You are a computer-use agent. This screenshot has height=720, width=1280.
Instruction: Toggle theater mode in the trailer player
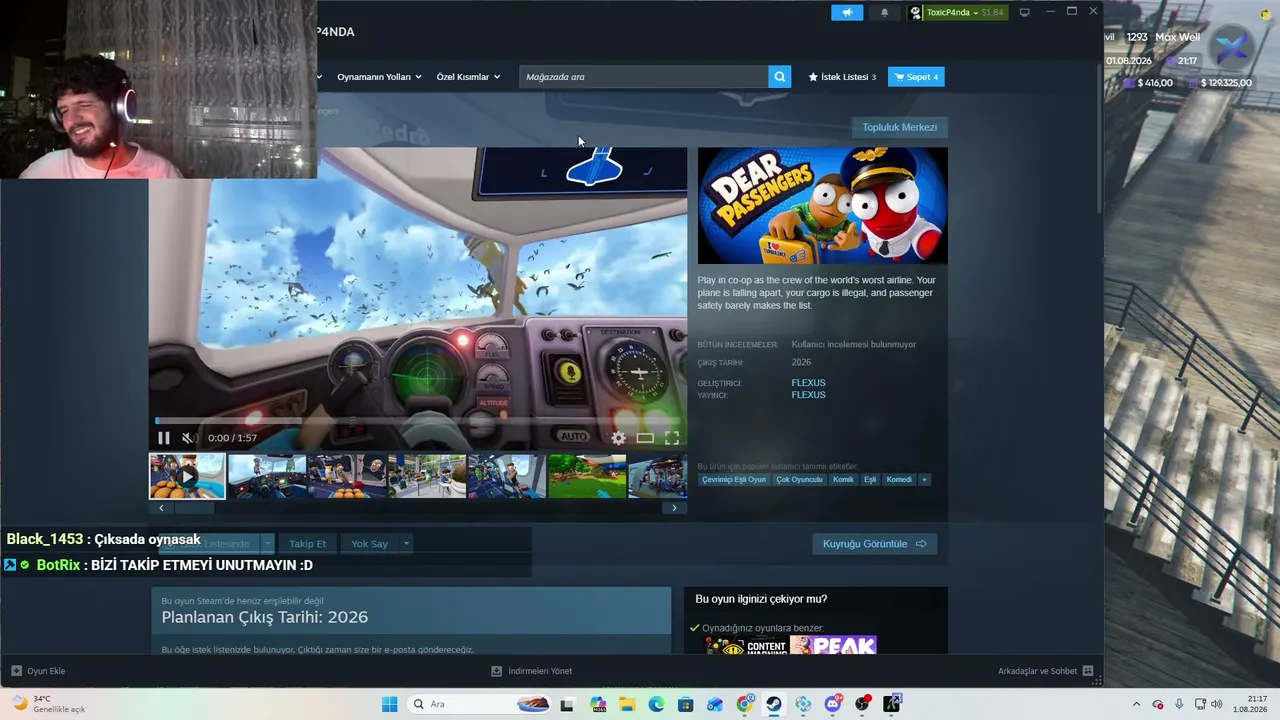tap(645, 438)
